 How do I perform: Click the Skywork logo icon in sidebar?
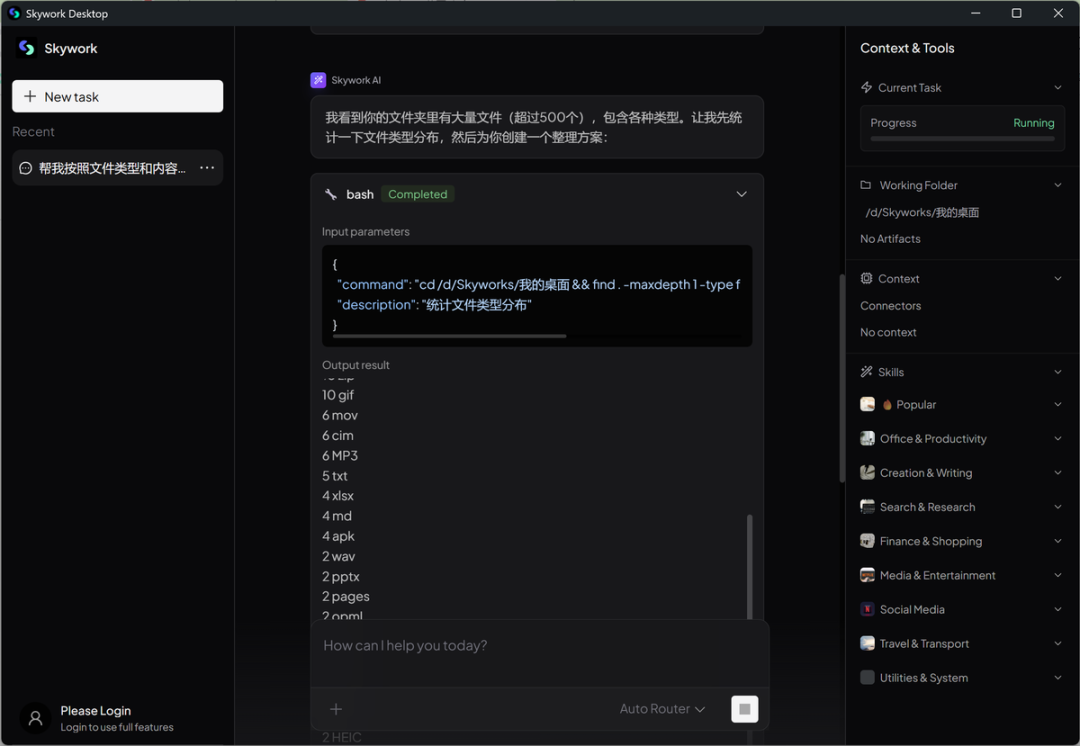(27, 48)
